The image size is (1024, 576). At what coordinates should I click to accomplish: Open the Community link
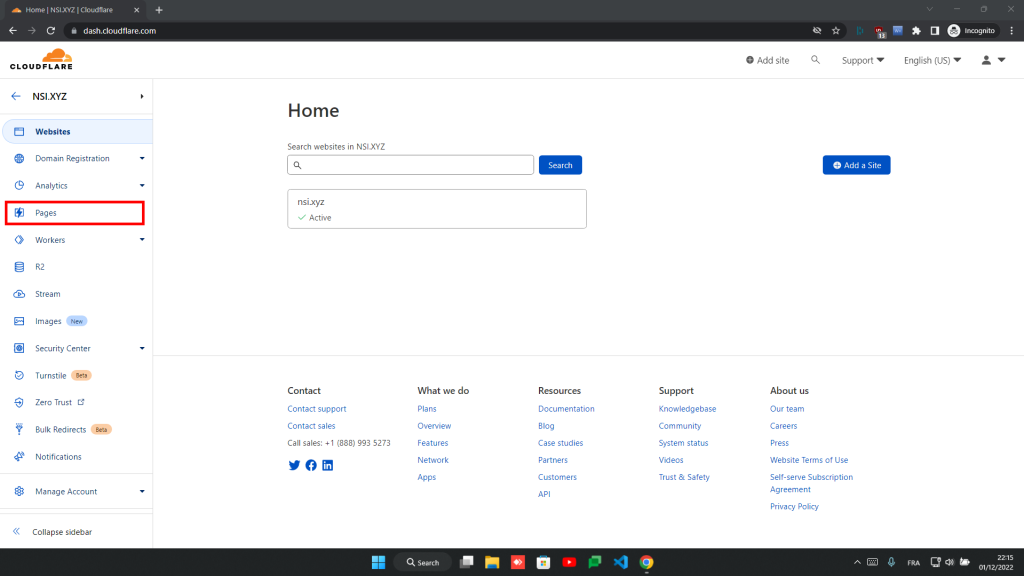(x=680, y=426)
